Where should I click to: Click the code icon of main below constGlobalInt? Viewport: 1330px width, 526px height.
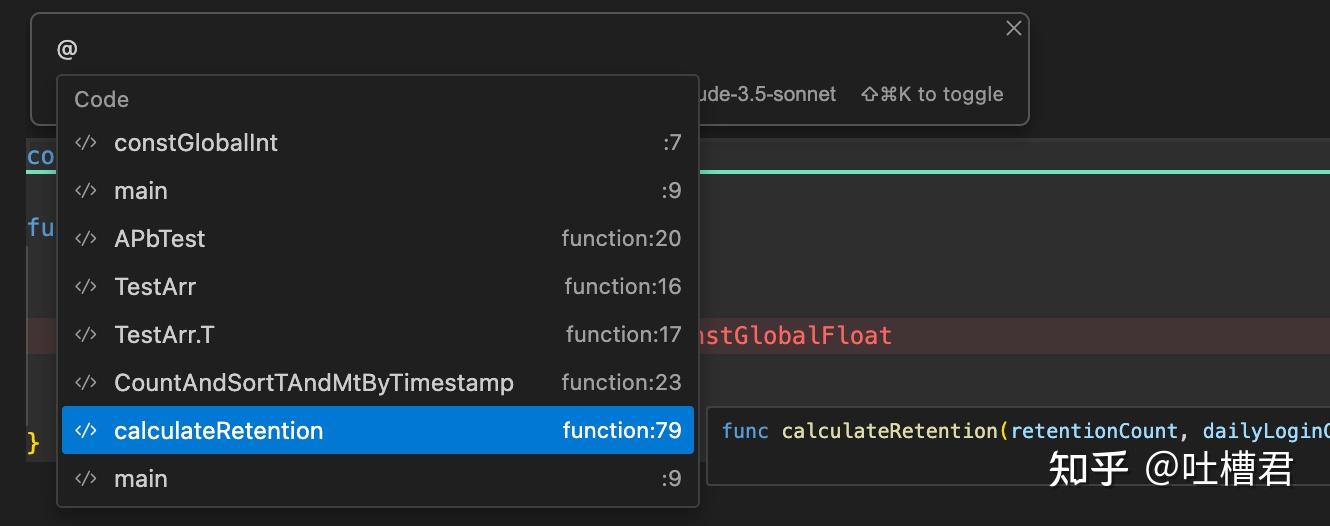tap(86, 191)
